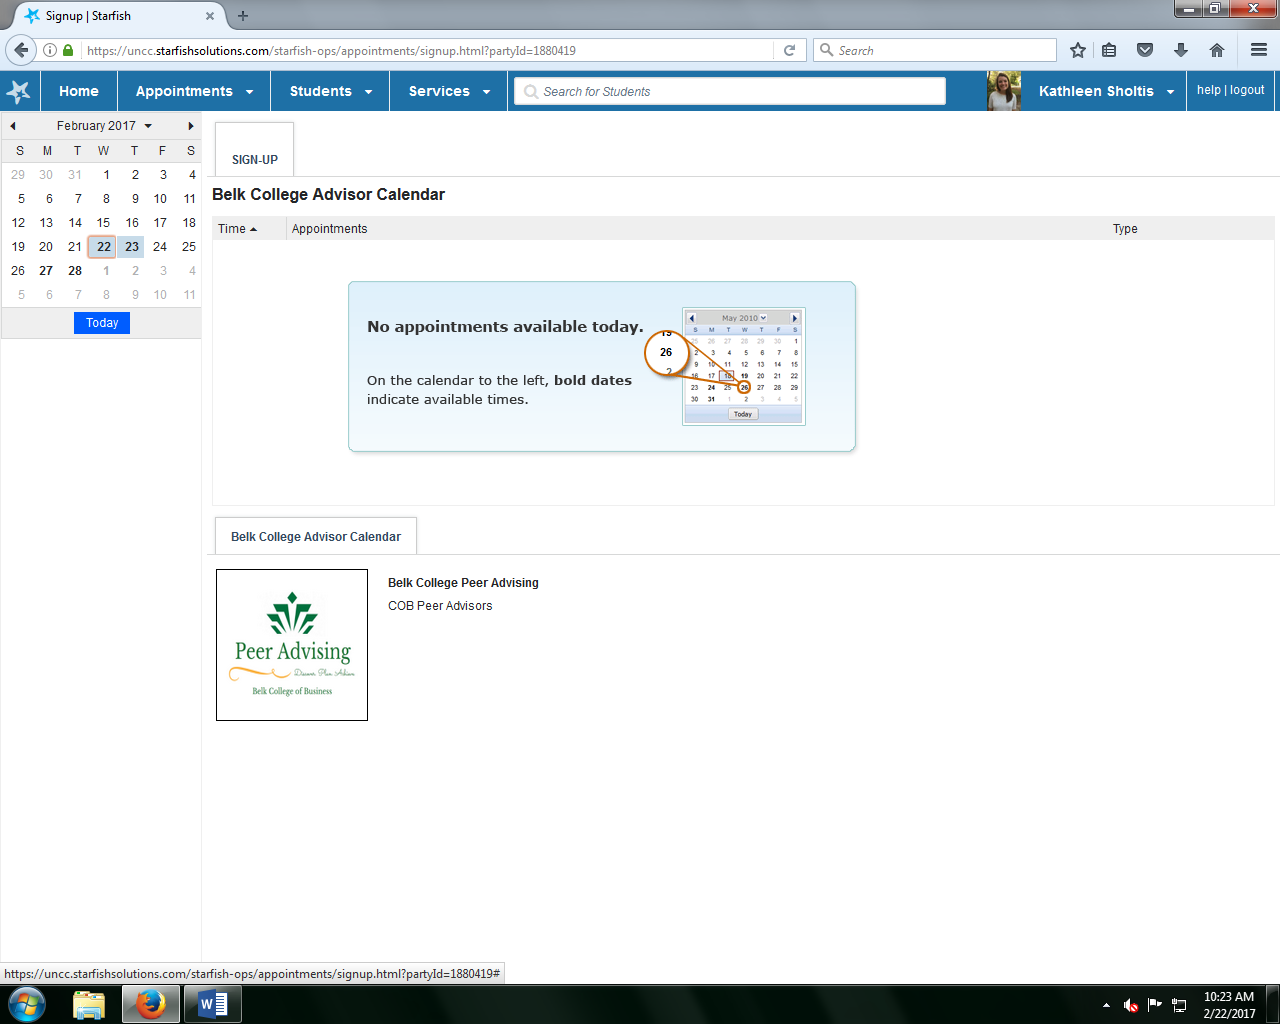This screenshot has height=1024, width=1280.
Task: Open Firefox bookmarks list icon
Action: pyautogui.click(x=1109, y=50)
